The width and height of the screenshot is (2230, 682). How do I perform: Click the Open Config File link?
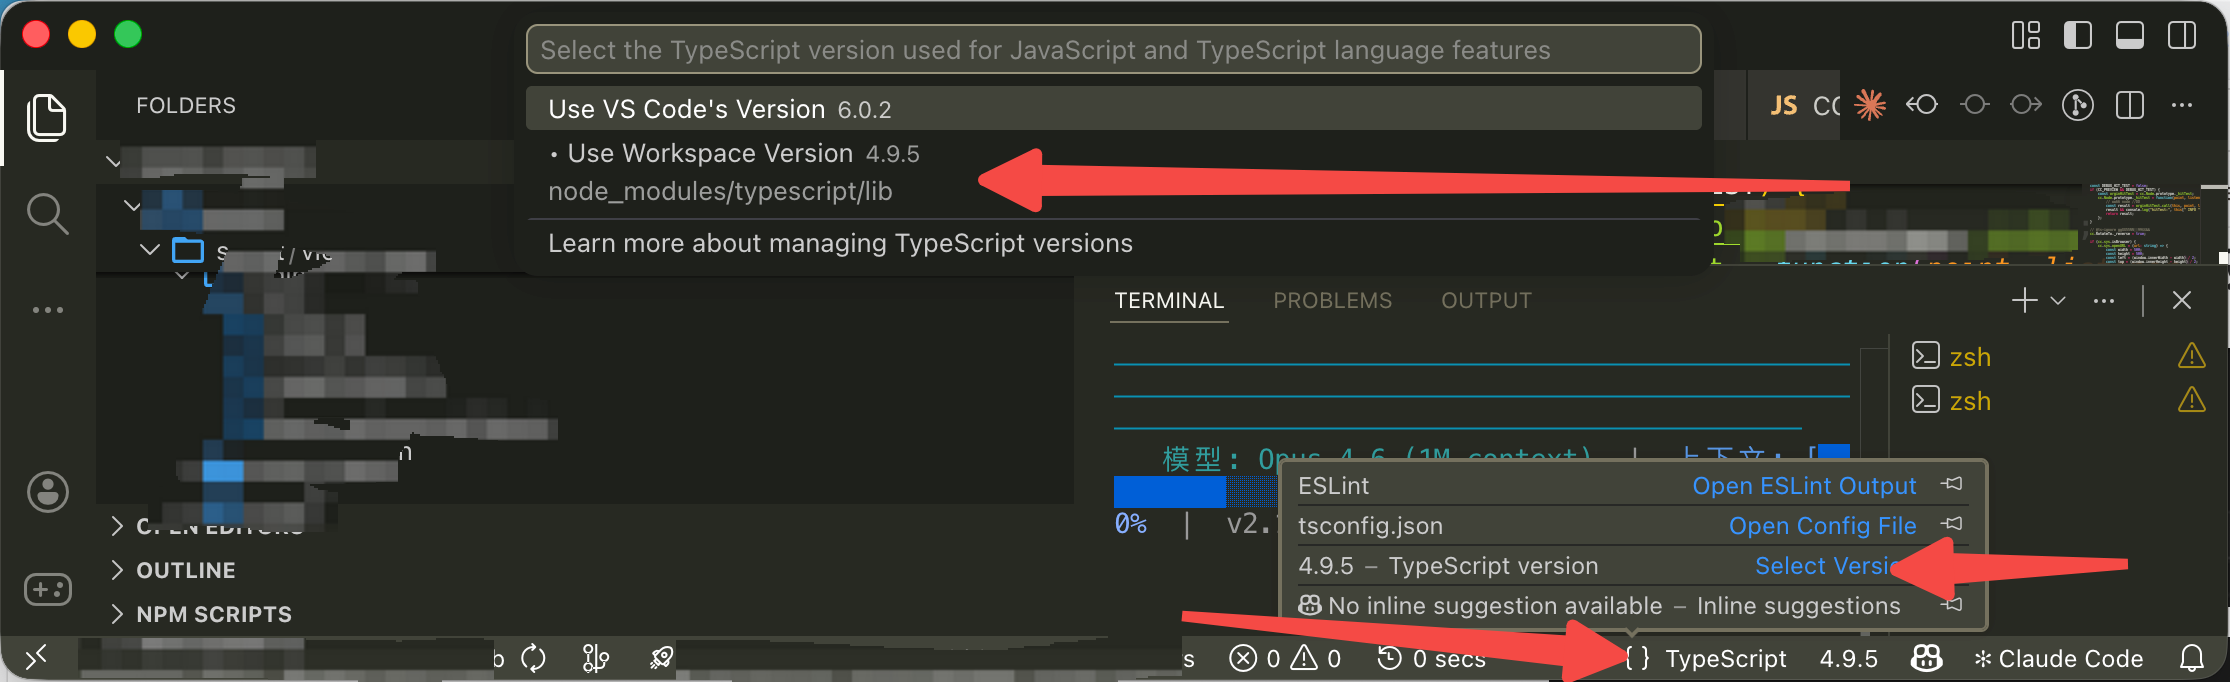pos(1822,526)
